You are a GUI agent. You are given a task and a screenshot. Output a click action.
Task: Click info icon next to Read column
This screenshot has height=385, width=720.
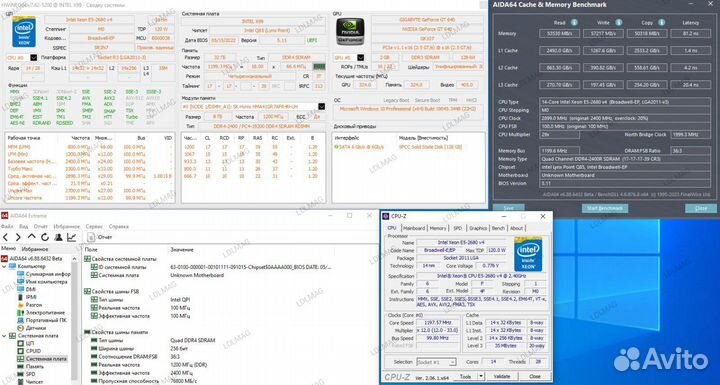coord(574,22)
